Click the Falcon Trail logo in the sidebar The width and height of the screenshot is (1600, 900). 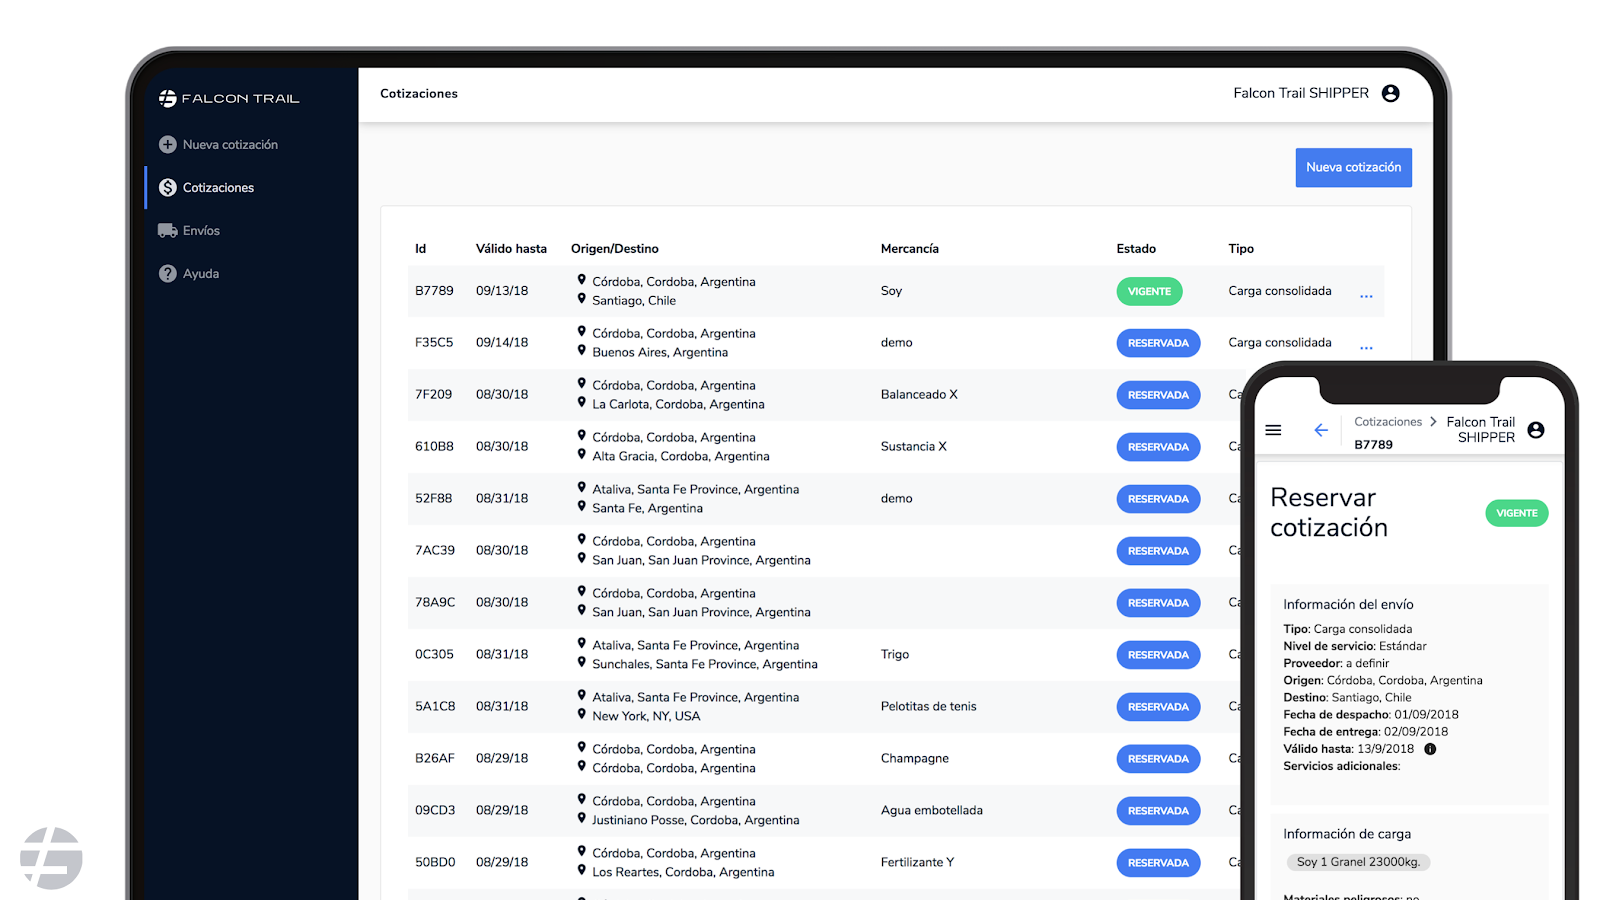(229, 98)
